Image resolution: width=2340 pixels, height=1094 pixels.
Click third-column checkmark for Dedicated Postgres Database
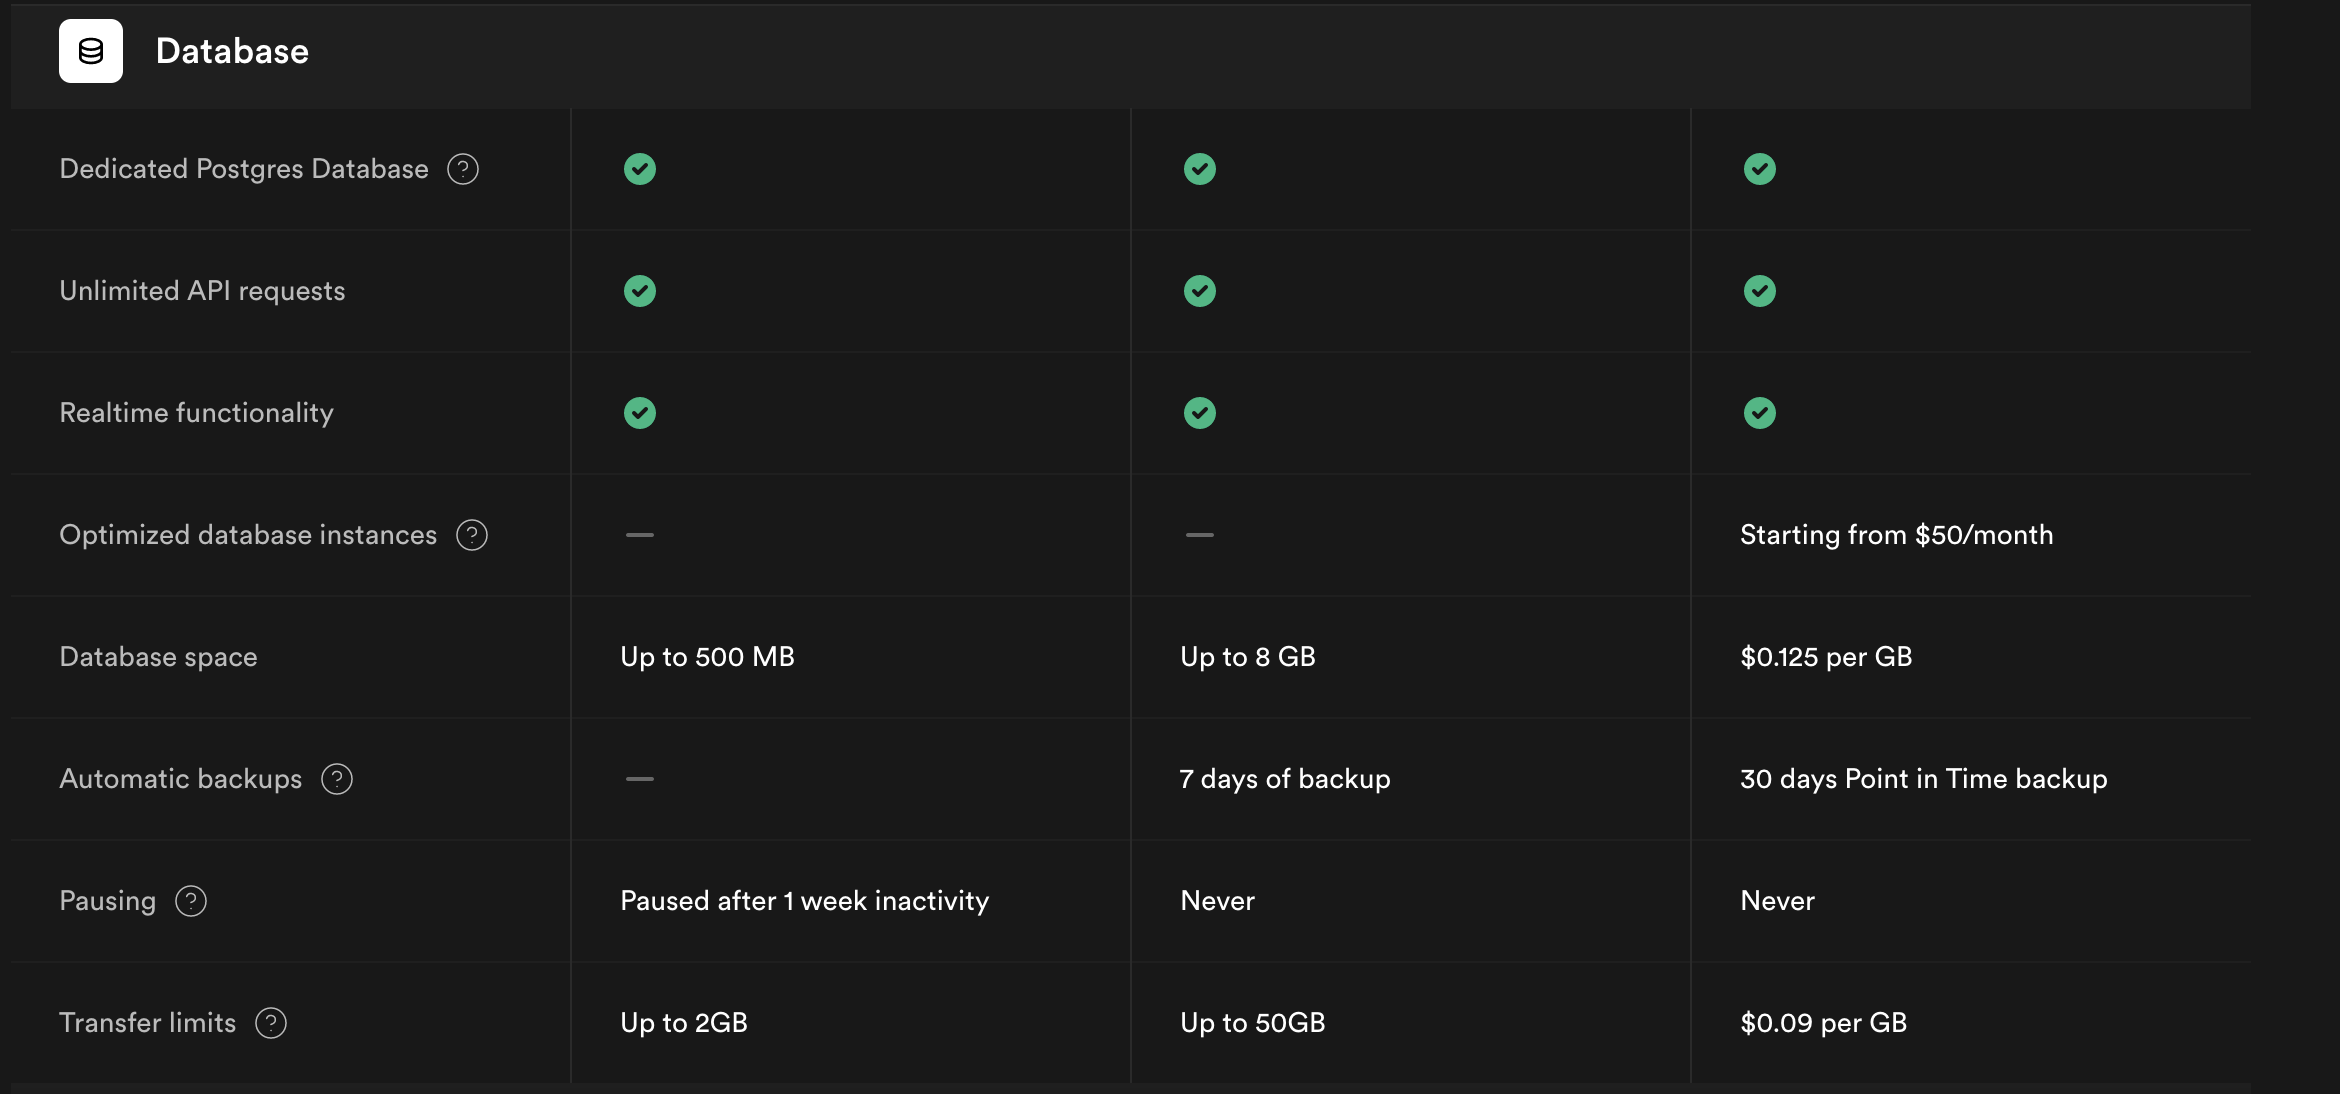[x=1760, y=169]
